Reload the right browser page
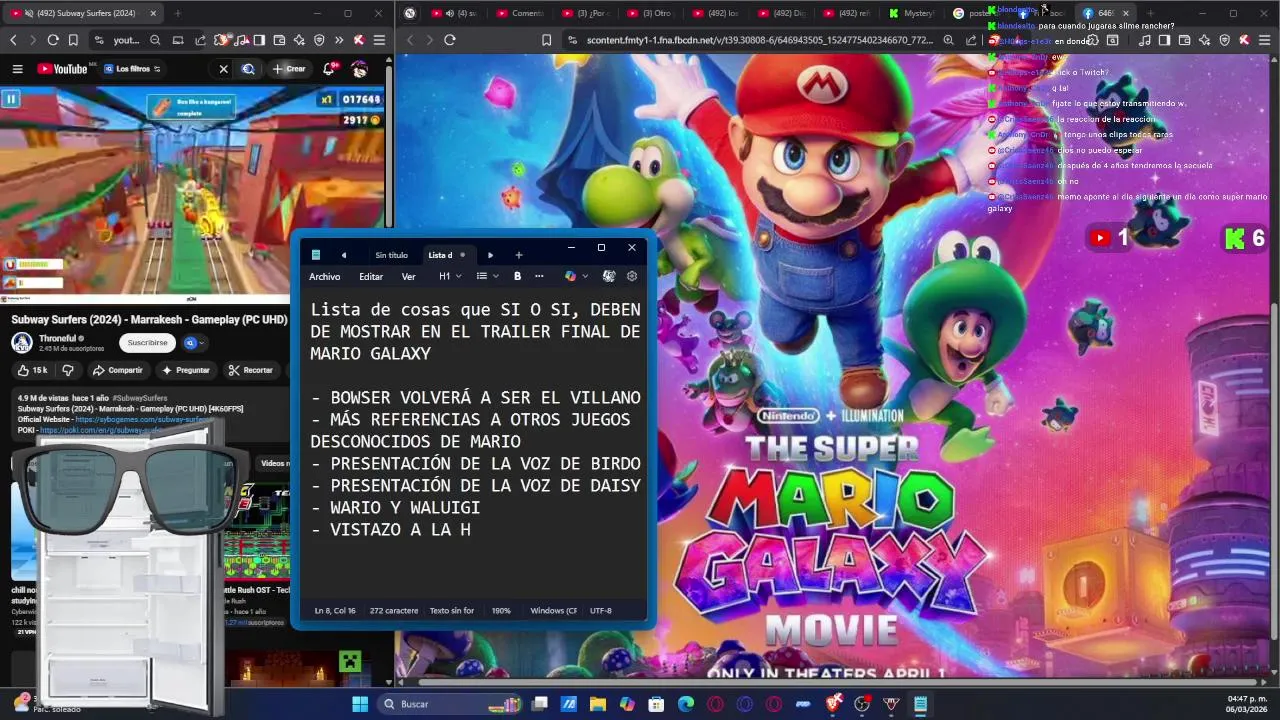This screenshot has height=720, width=1280. tap(449, 40)
